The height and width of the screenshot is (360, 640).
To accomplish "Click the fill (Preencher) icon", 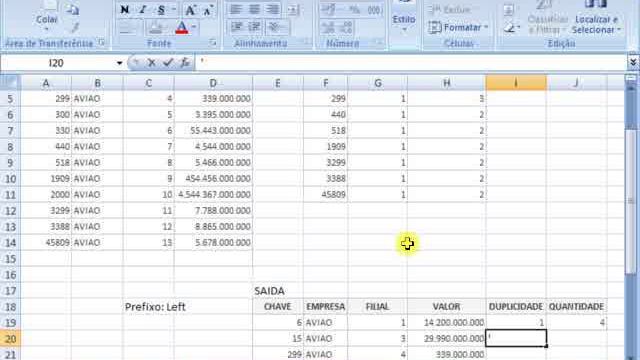I will 509,9.
